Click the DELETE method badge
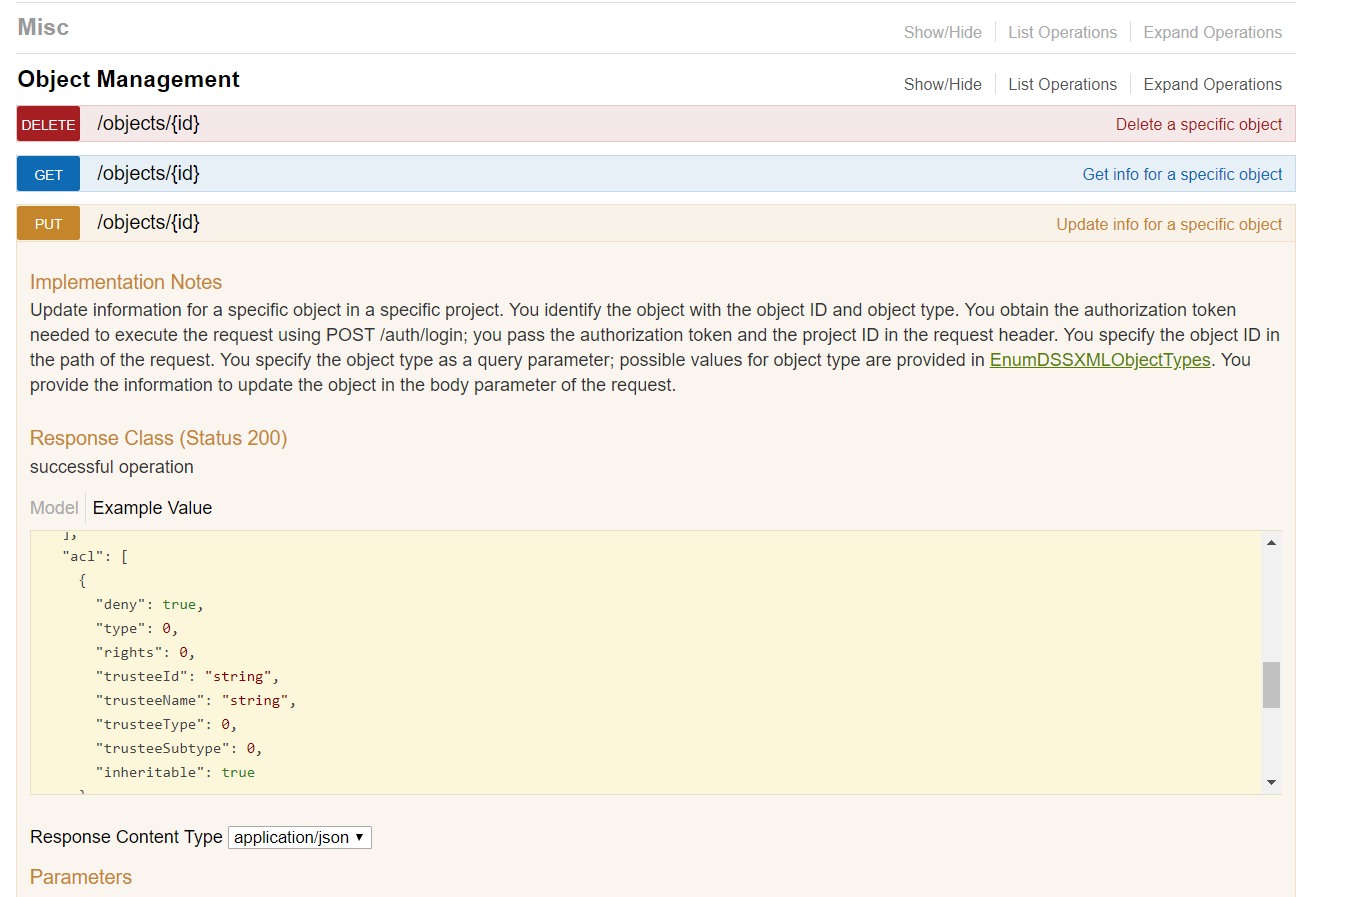Viewport: 1365px width, 897px height. (x=47, y=123)
